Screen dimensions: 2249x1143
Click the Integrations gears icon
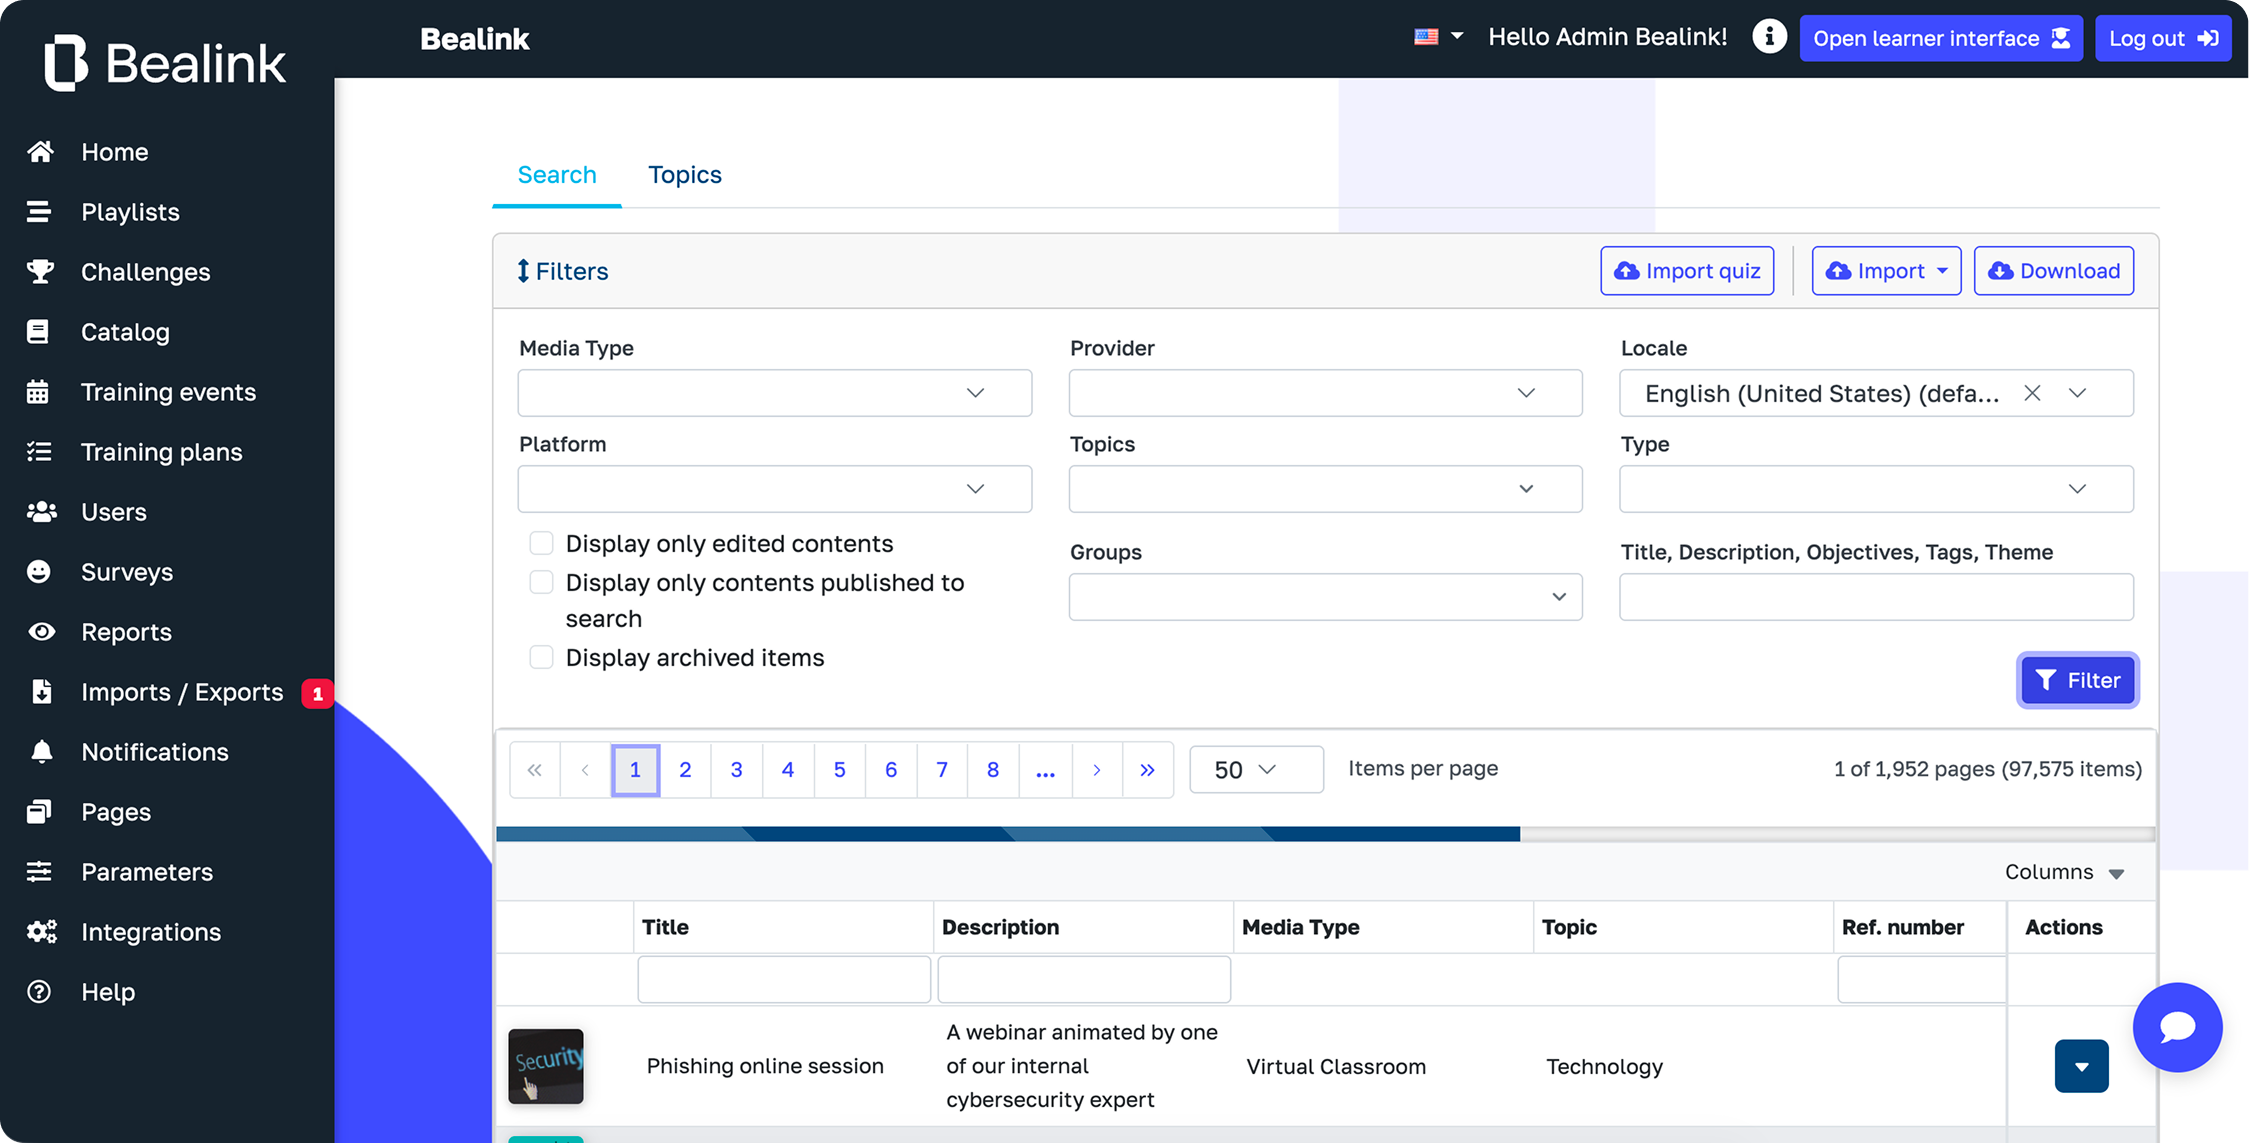[41, 932]
